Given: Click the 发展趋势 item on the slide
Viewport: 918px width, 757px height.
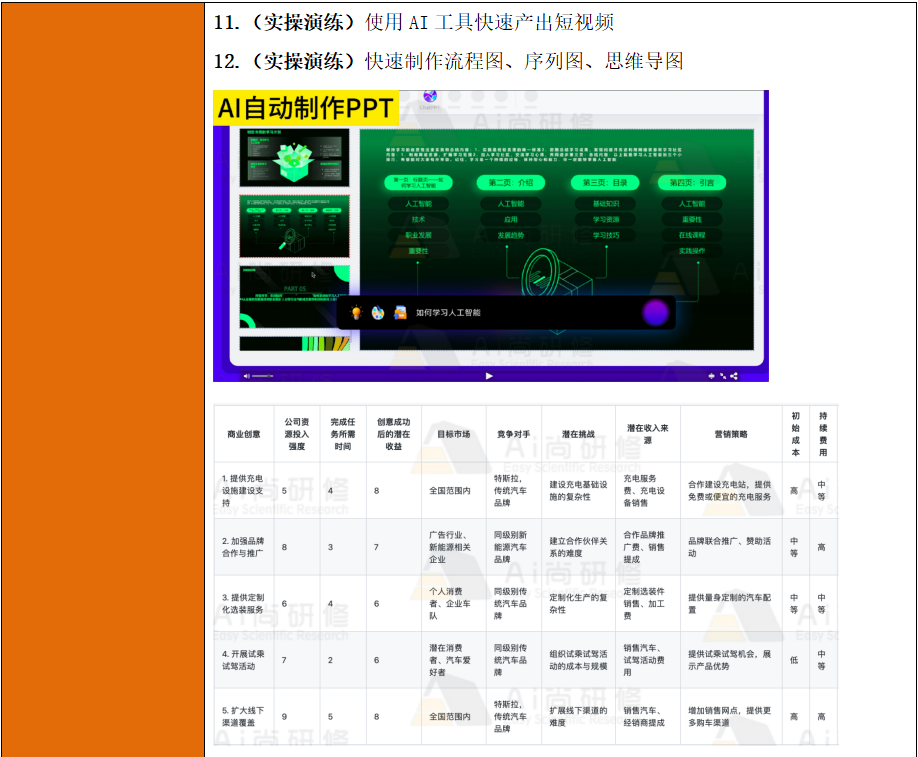Looking at the screenshot, I should tap(511, 235).
